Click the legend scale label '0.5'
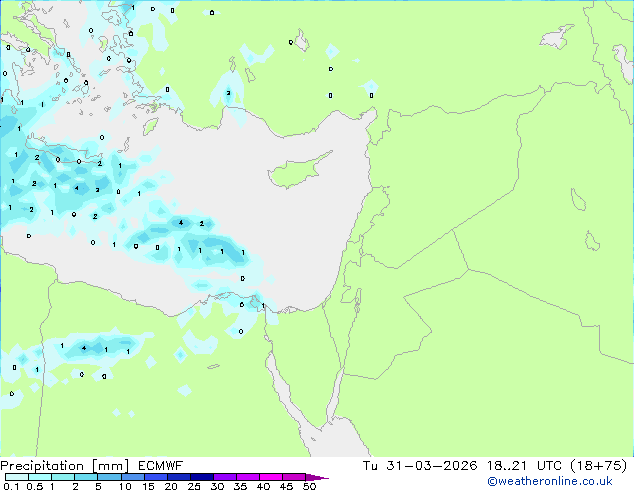 35,486
